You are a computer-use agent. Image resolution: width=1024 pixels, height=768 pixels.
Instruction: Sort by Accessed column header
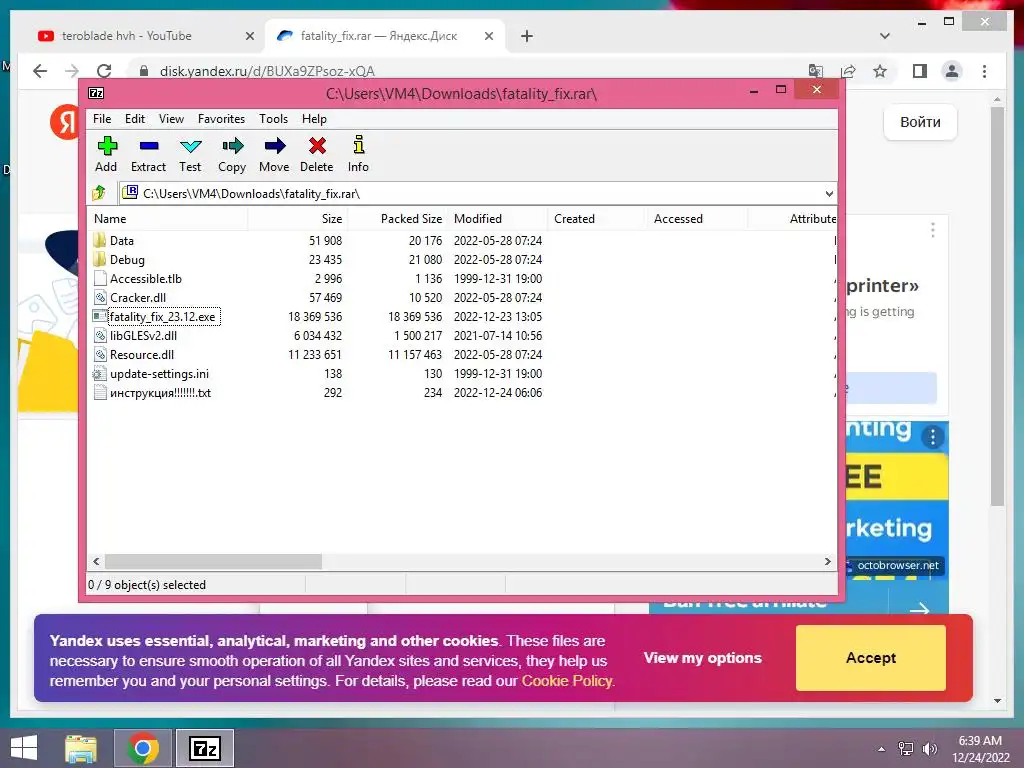(x=697, y=219)
